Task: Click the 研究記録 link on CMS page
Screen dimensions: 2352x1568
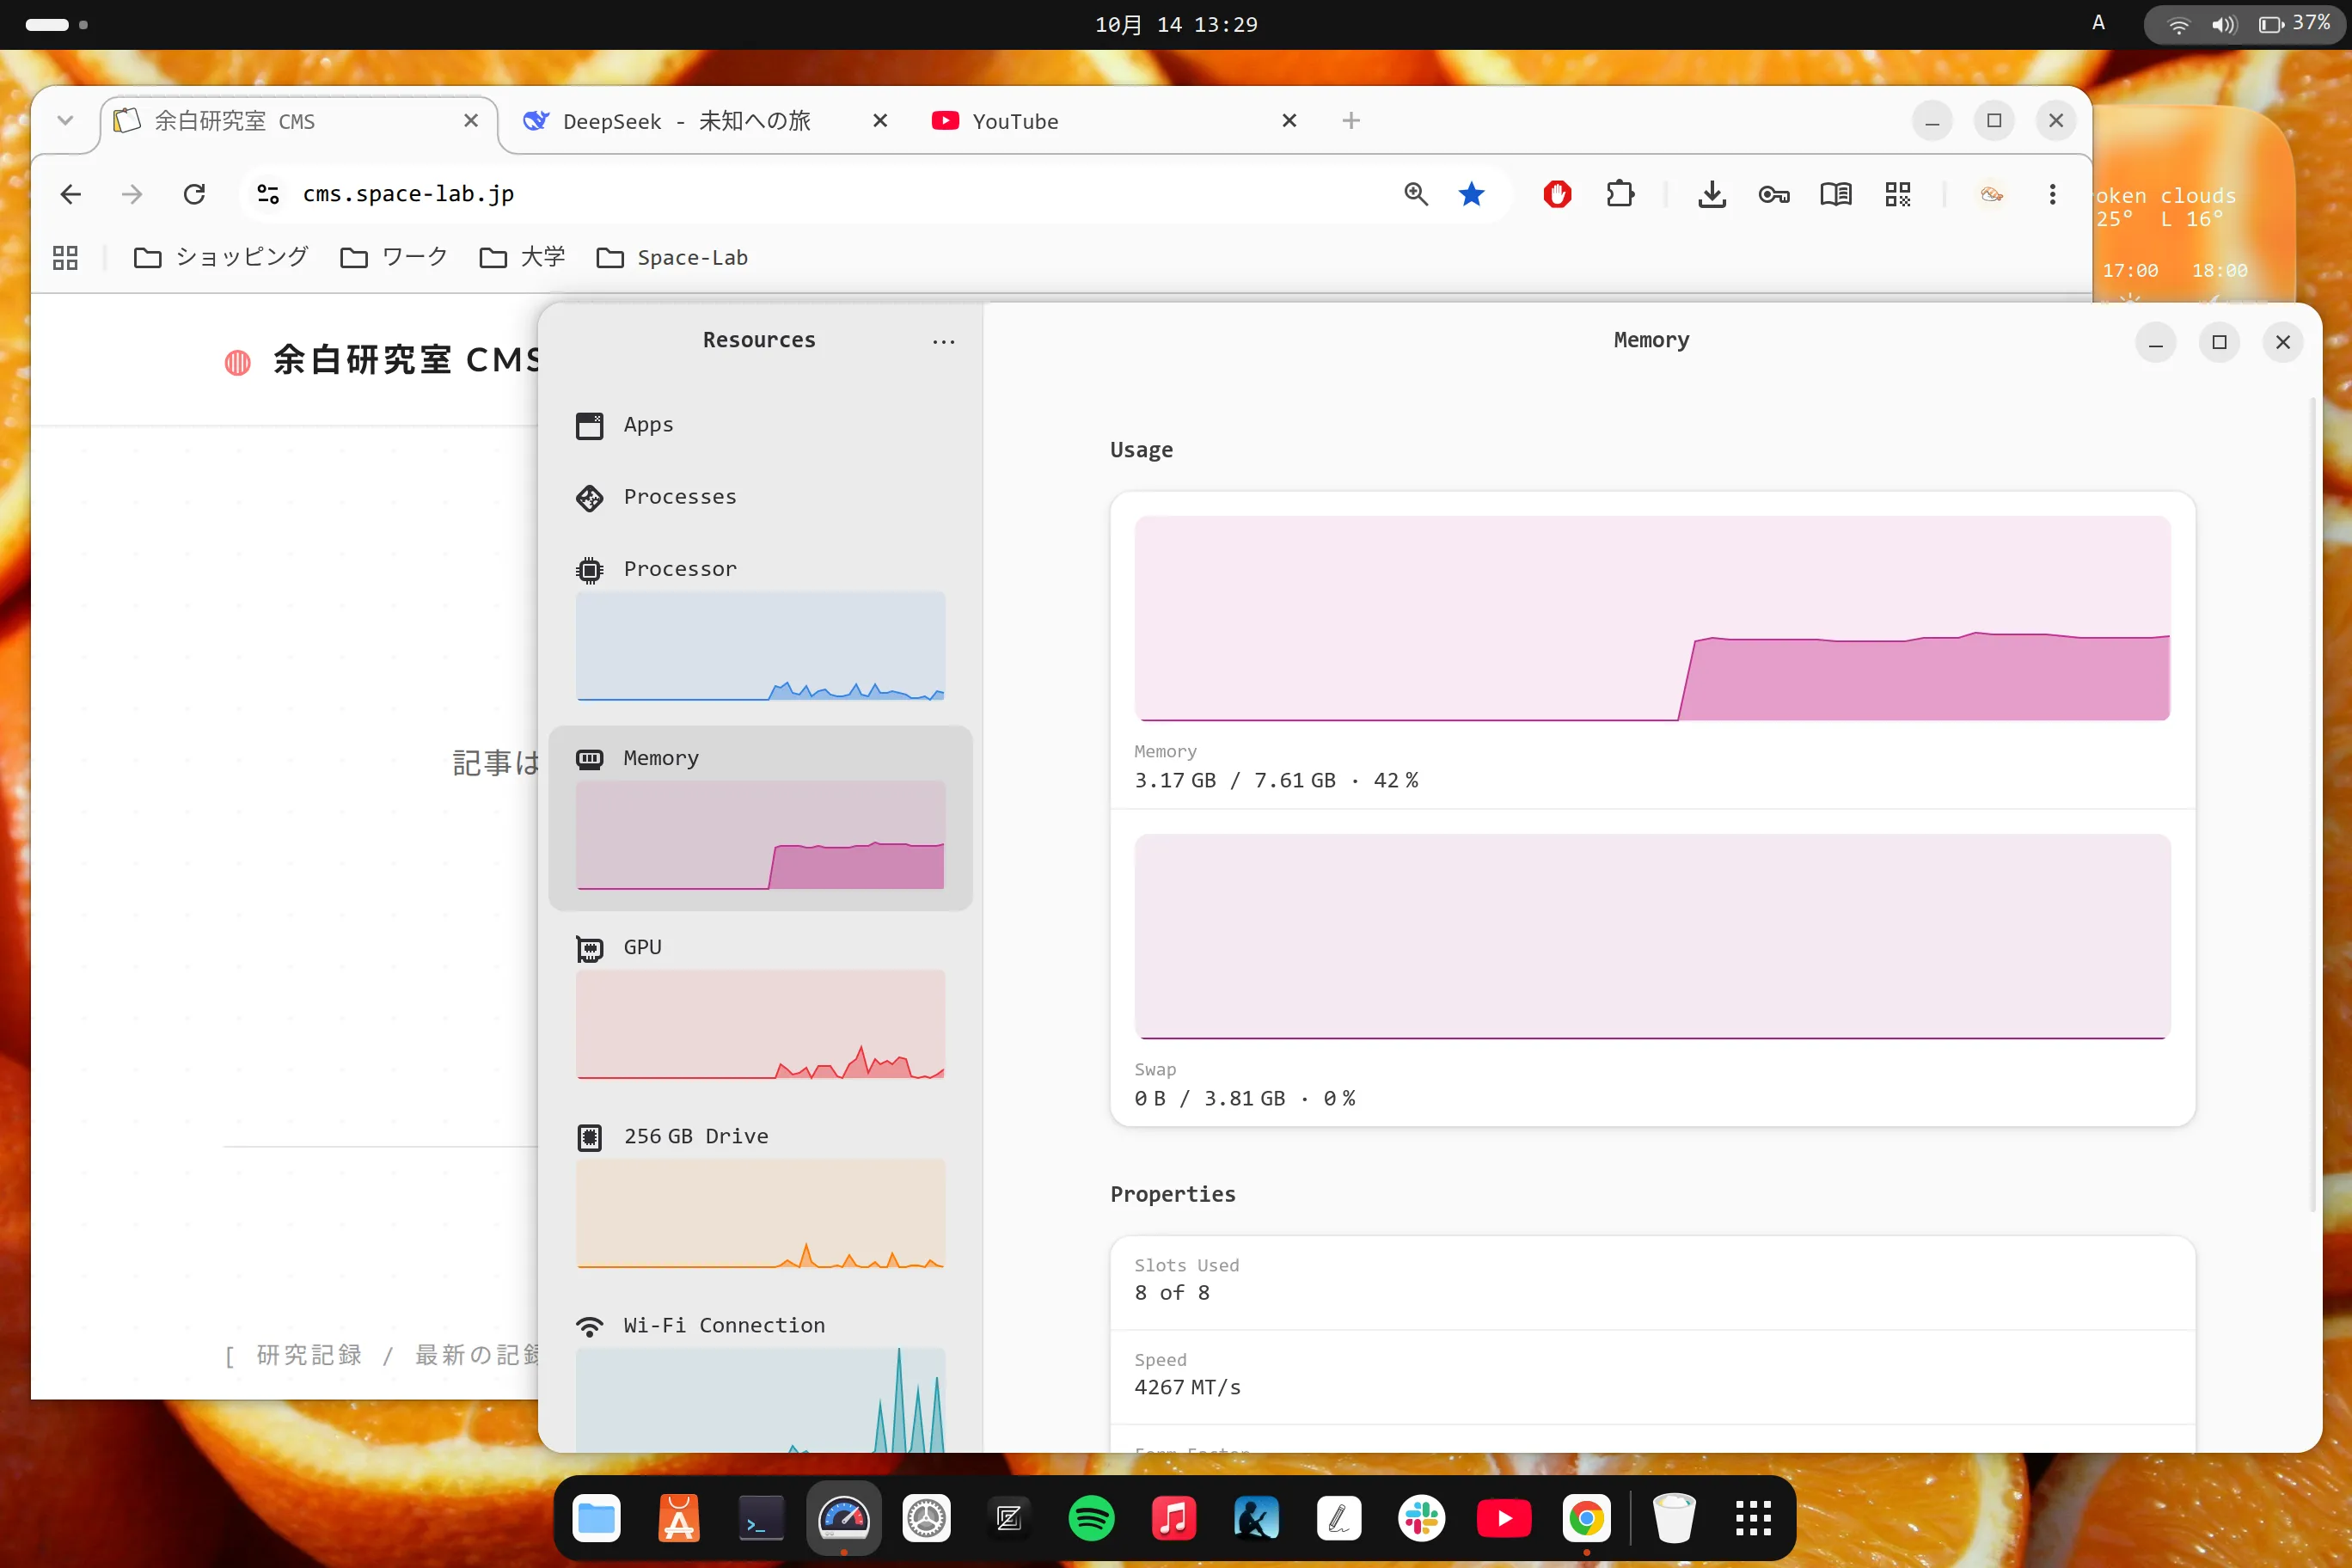Action: 309,1355
